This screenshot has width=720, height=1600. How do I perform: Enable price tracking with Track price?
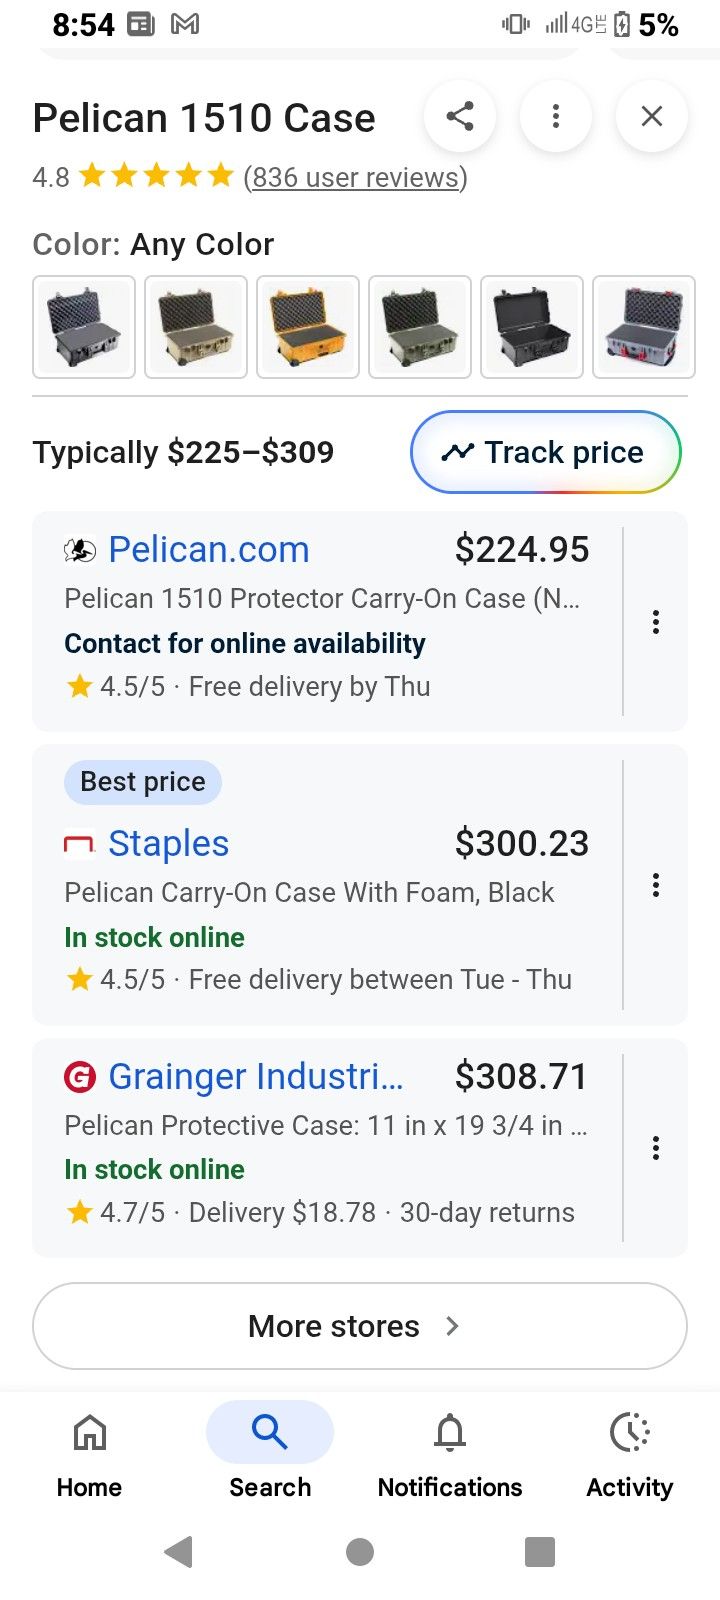coord(545,452)
